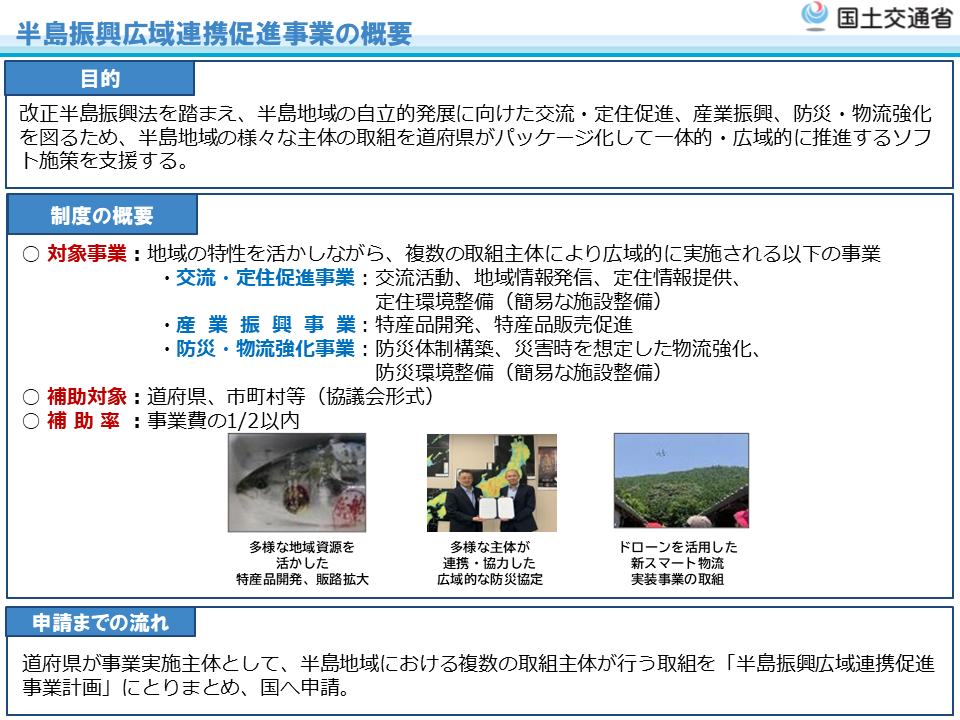Viewport: 960px width, 720px height.
Task: Click the 目的 section header label
Action: pos(100,79)
